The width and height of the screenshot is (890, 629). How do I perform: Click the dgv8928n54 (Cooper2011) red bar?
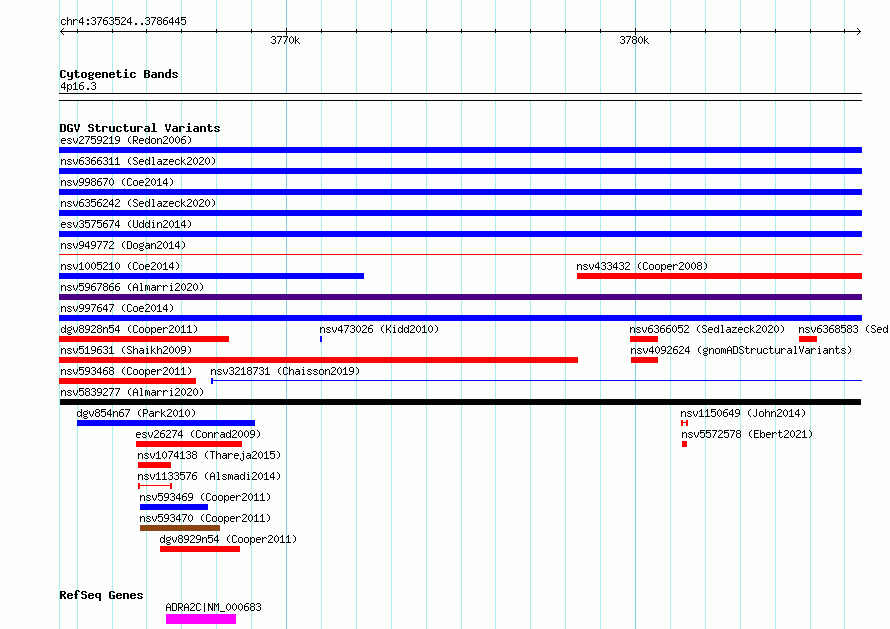144,339
